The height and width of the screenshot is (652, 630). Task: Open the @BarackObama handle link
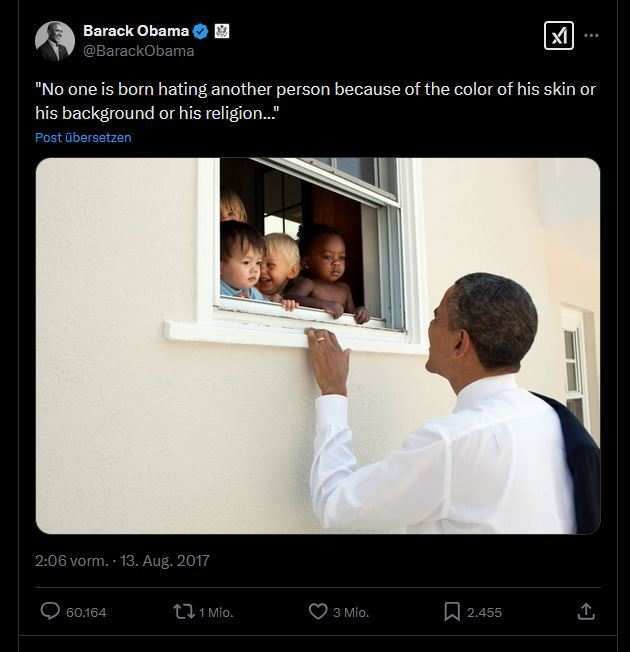click(139, 51)
